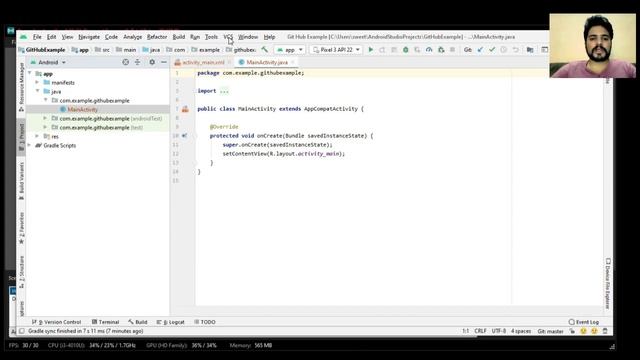Viewport: 640px width, 360px height.
Task: Expand com.example.githubexample (androidTest) package
Action: (x=45, y=118)
